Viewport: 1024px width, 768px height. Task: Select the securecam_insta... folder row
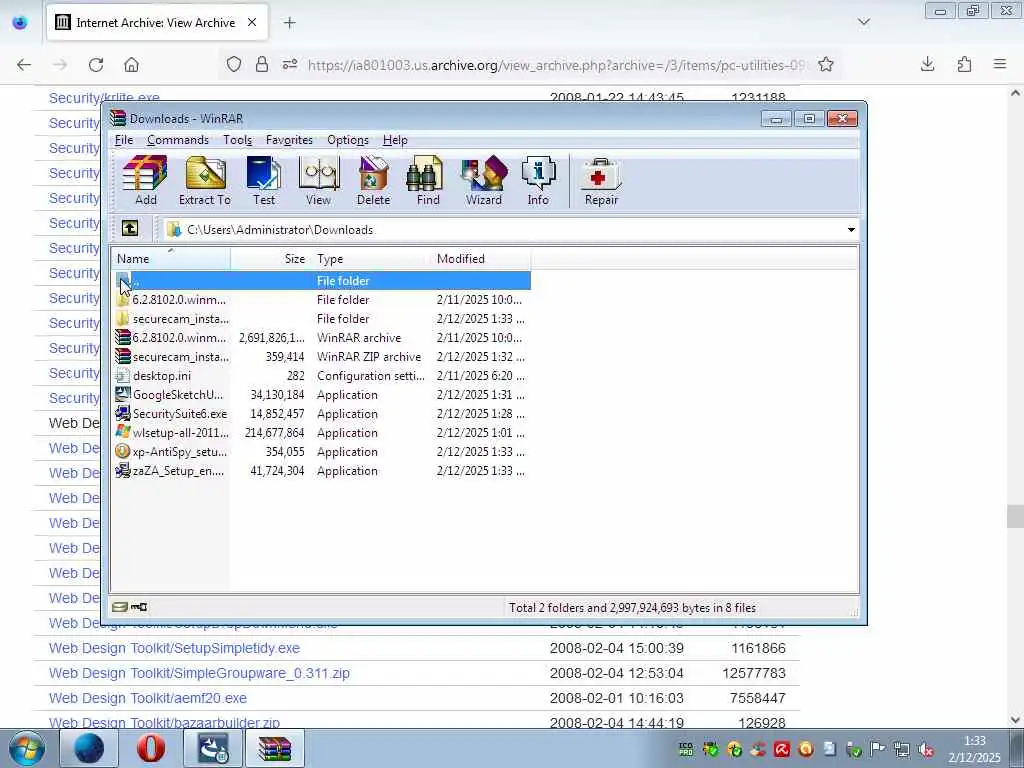coord(321,319)
